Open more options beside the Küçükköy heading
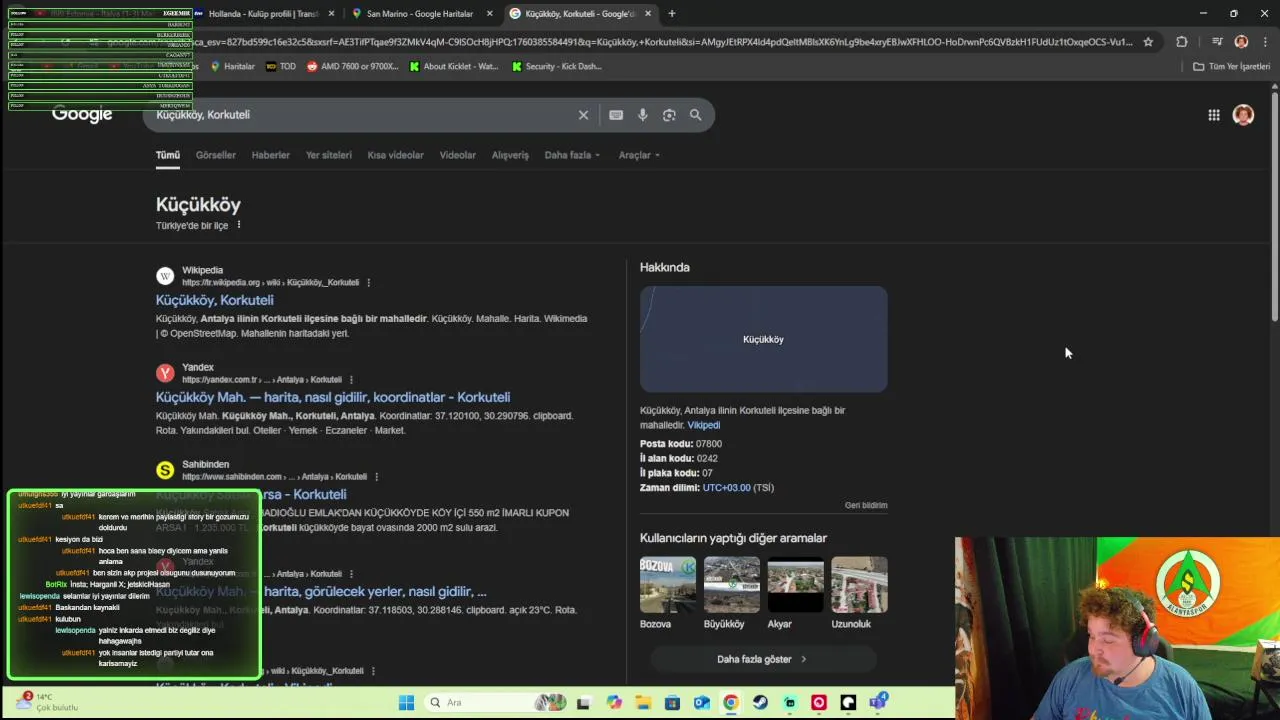Screen dimensions: 1280x720 pyautogui.click(x=238, y=225)
